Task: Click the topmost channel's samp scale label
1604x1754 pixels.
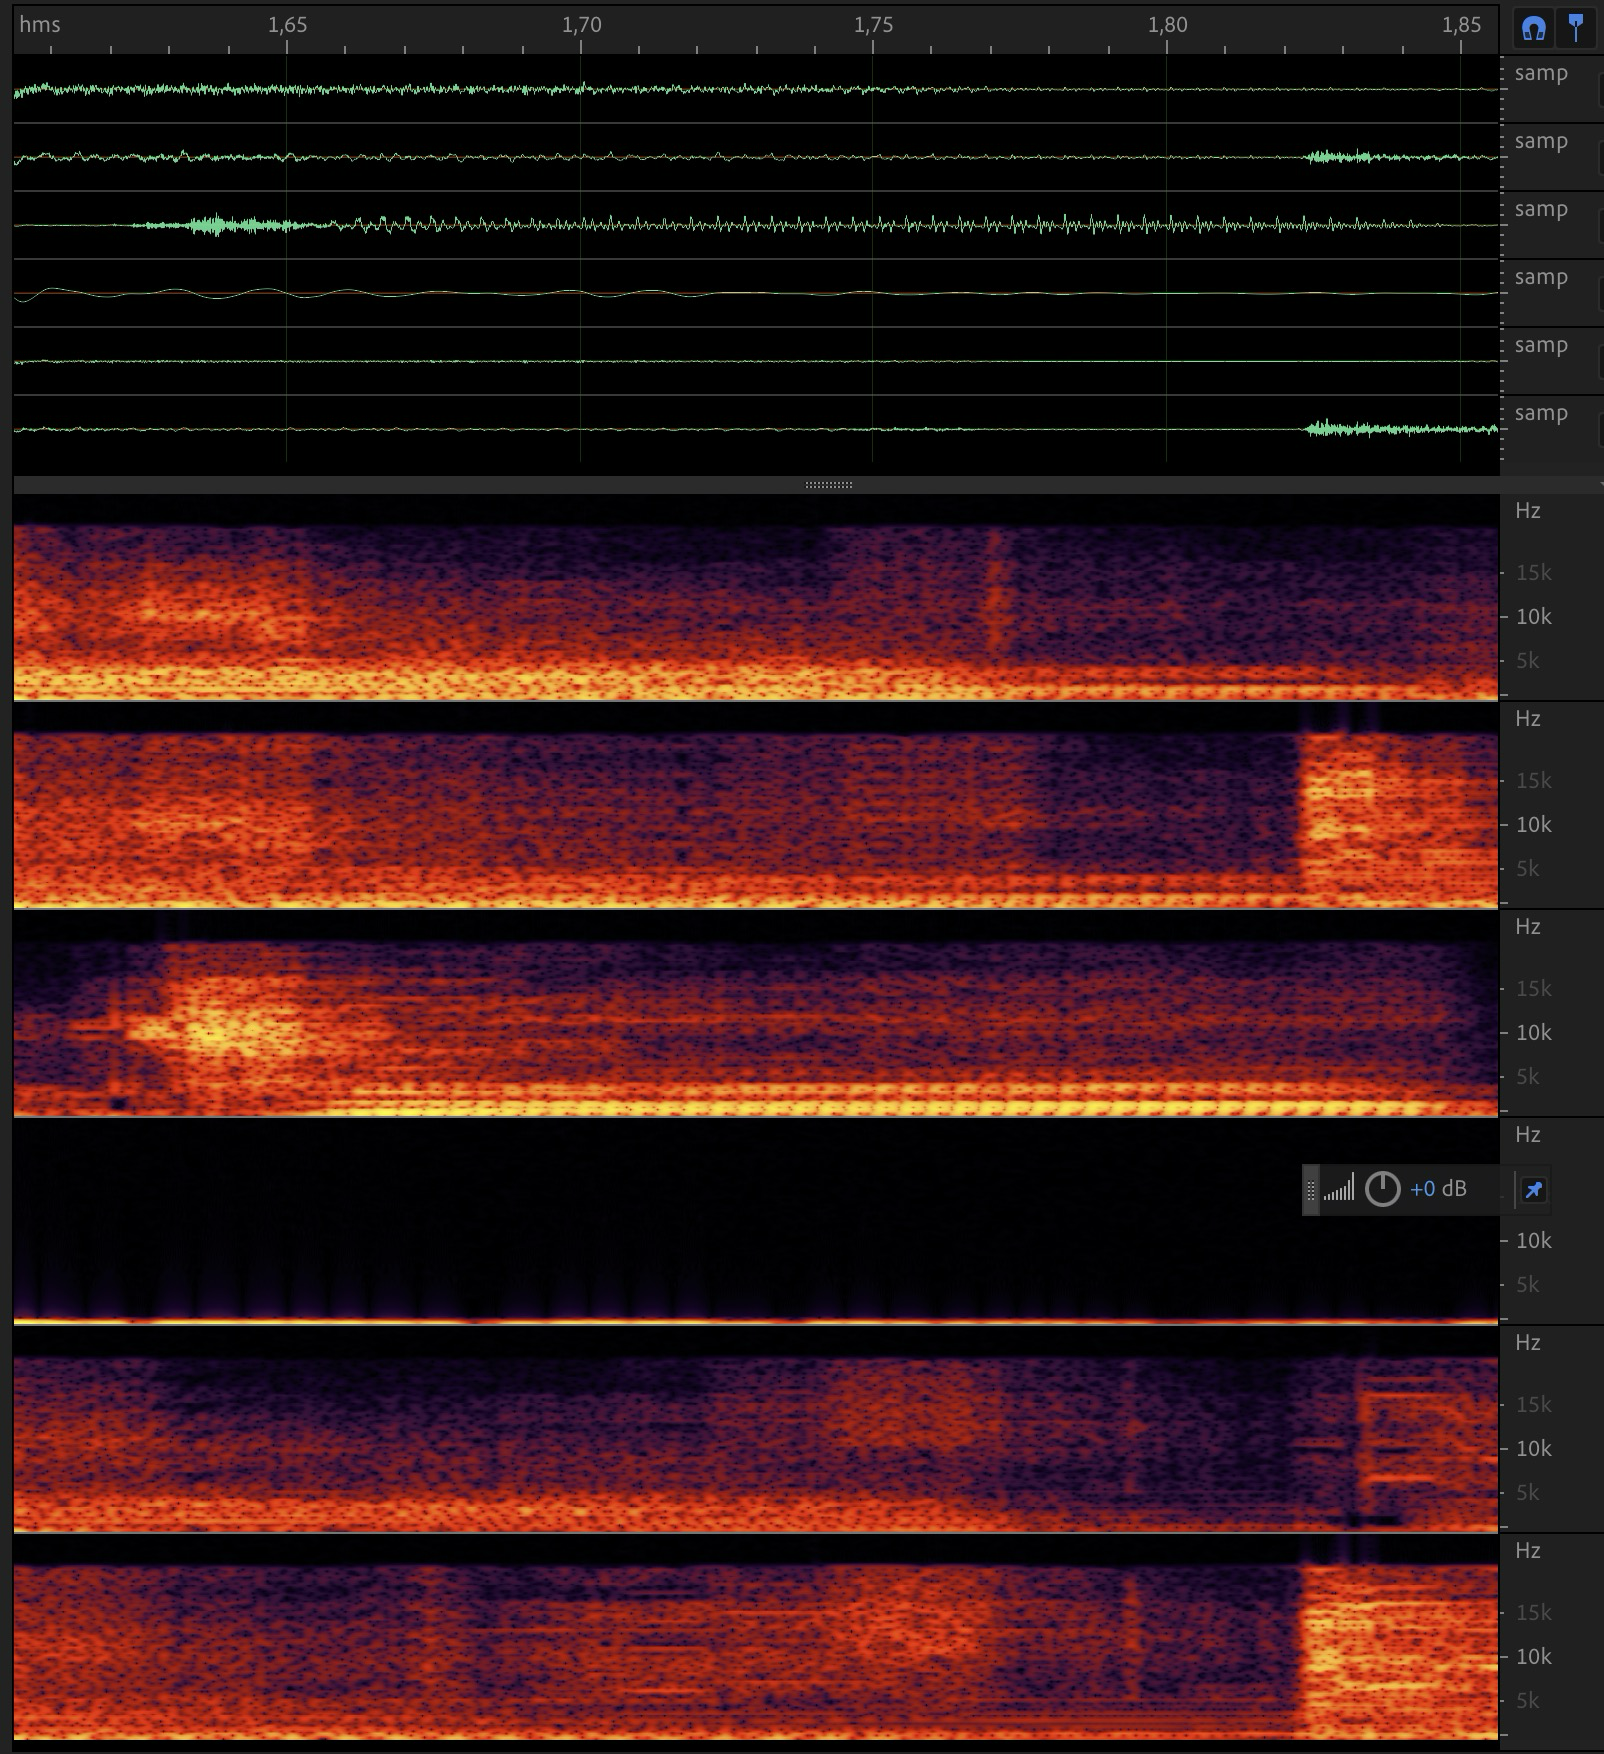Action: point(1540,73)
